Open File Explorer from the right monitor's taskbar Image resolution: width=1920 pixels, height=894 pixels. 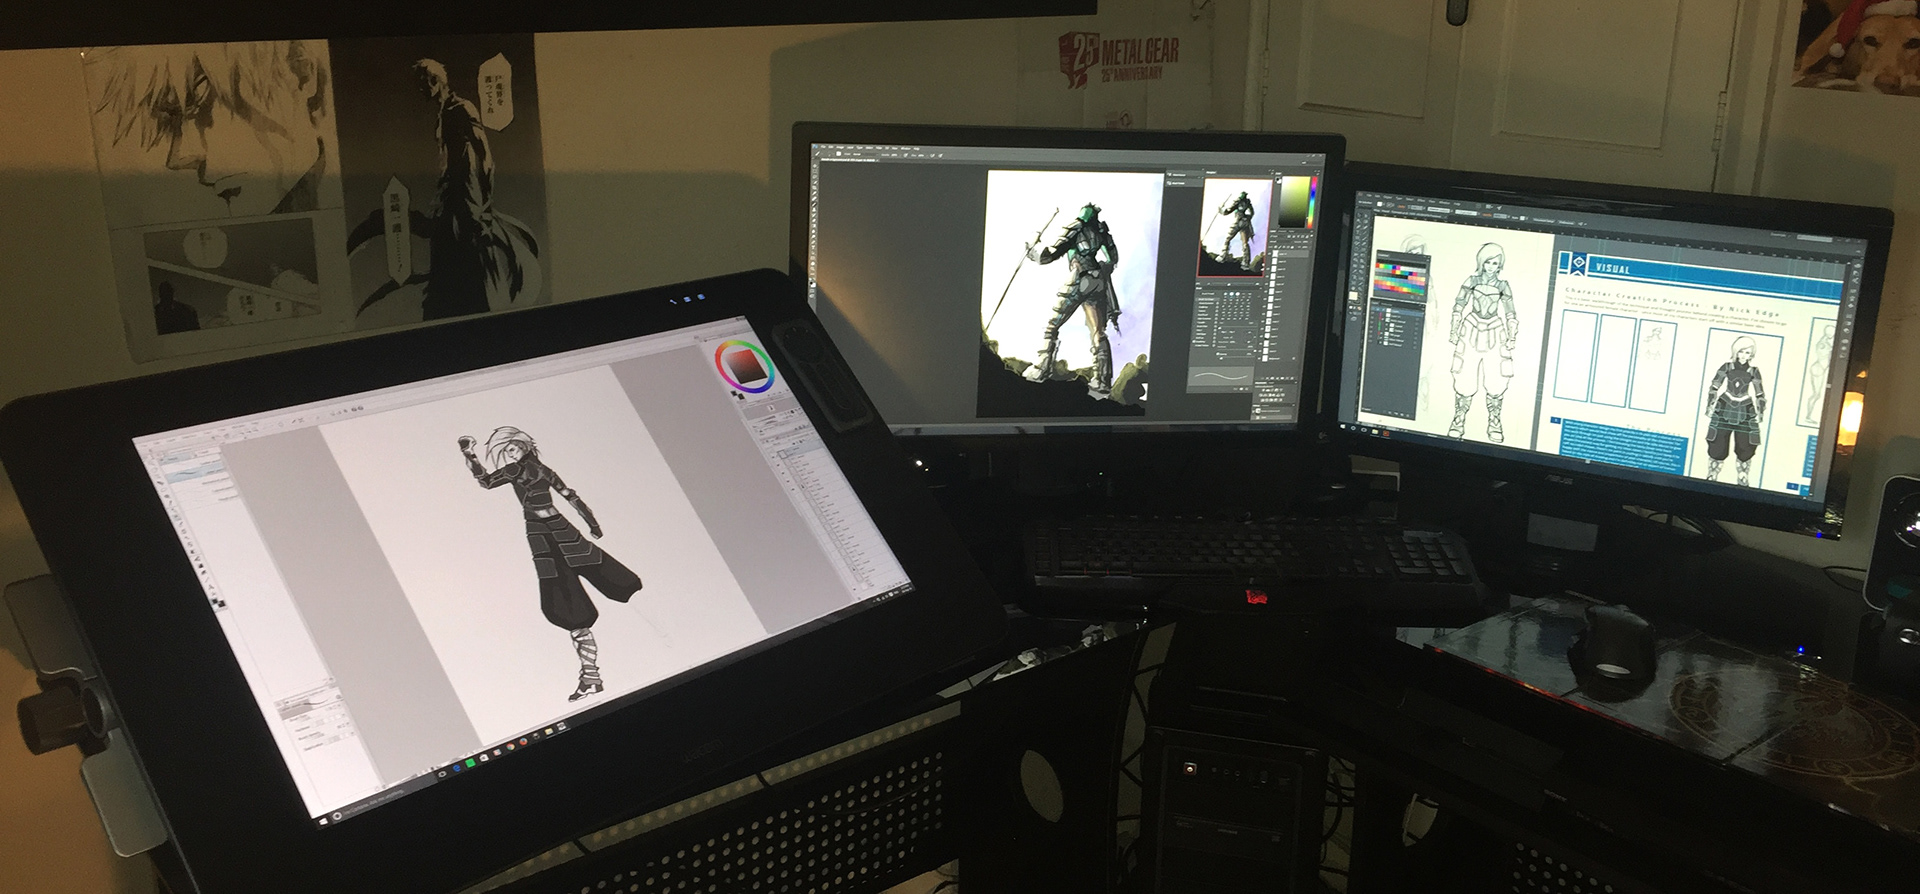1375,432
